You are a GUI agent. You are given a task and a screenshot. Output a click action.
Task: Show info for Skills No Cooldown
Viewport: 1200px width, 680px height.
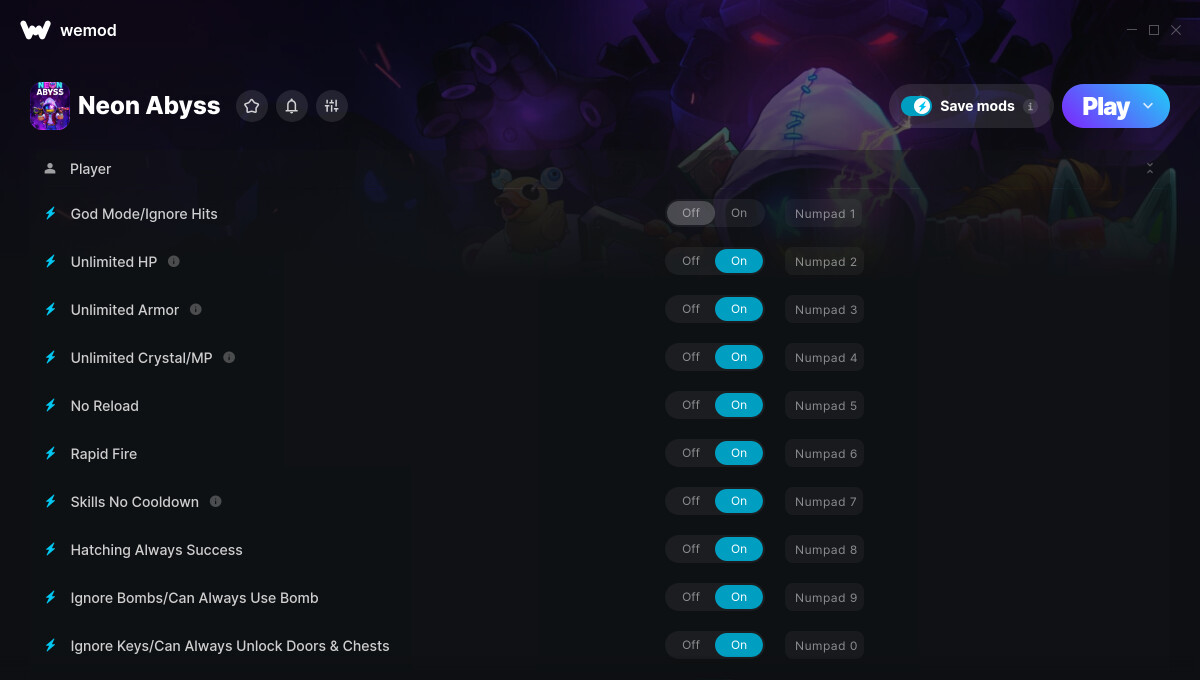216,501
